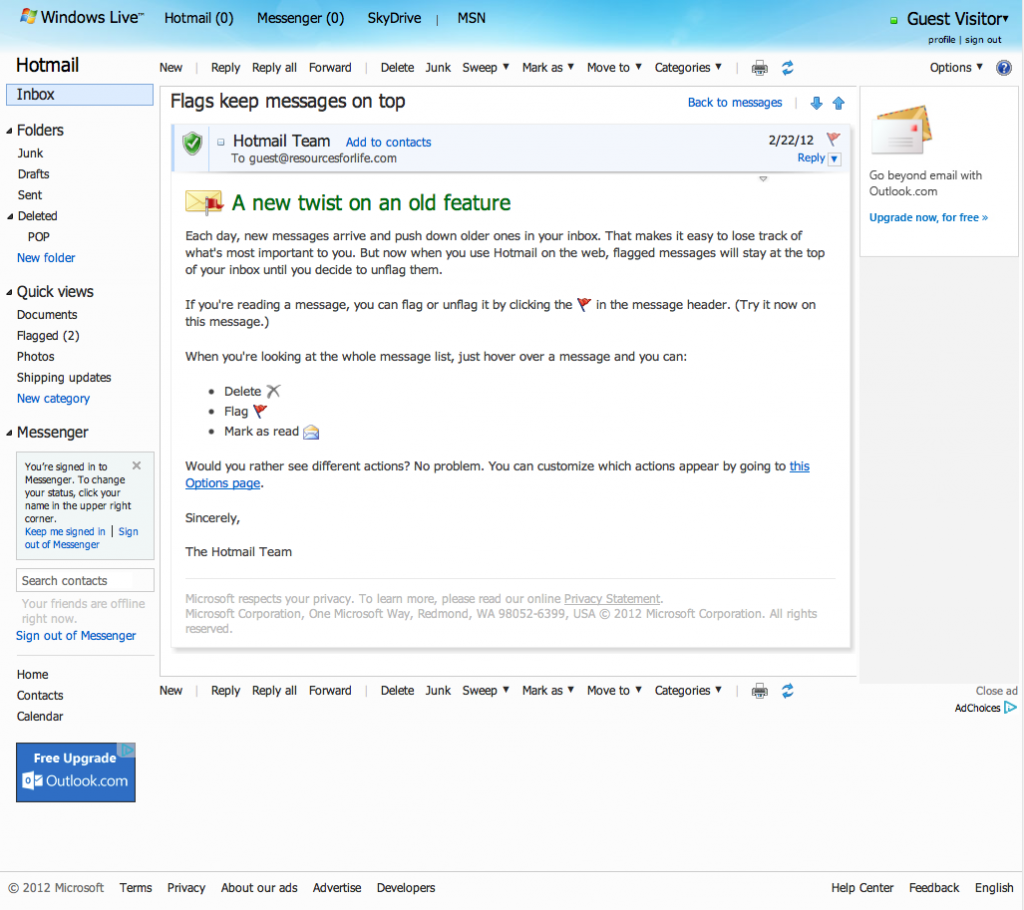Collapse the message details with the small chevron
1024x910 pixels.
click(x=763, y=177)
